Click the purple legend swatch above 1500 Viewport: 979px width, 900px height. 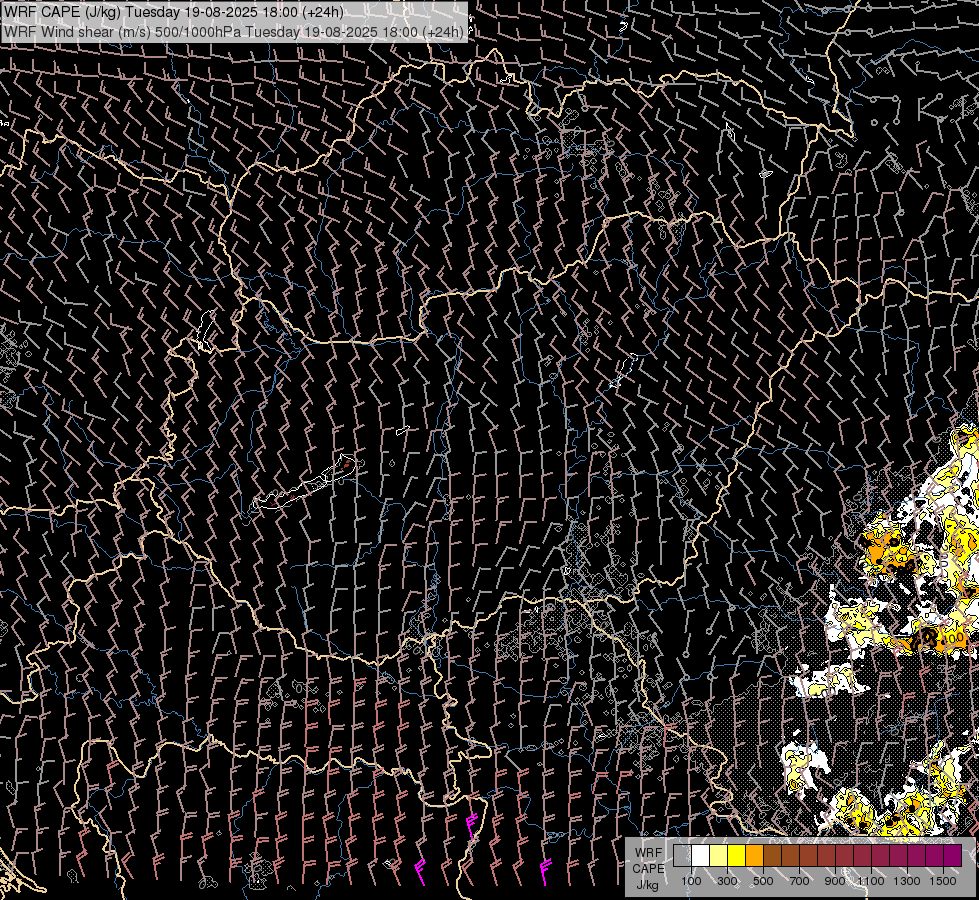952,855
